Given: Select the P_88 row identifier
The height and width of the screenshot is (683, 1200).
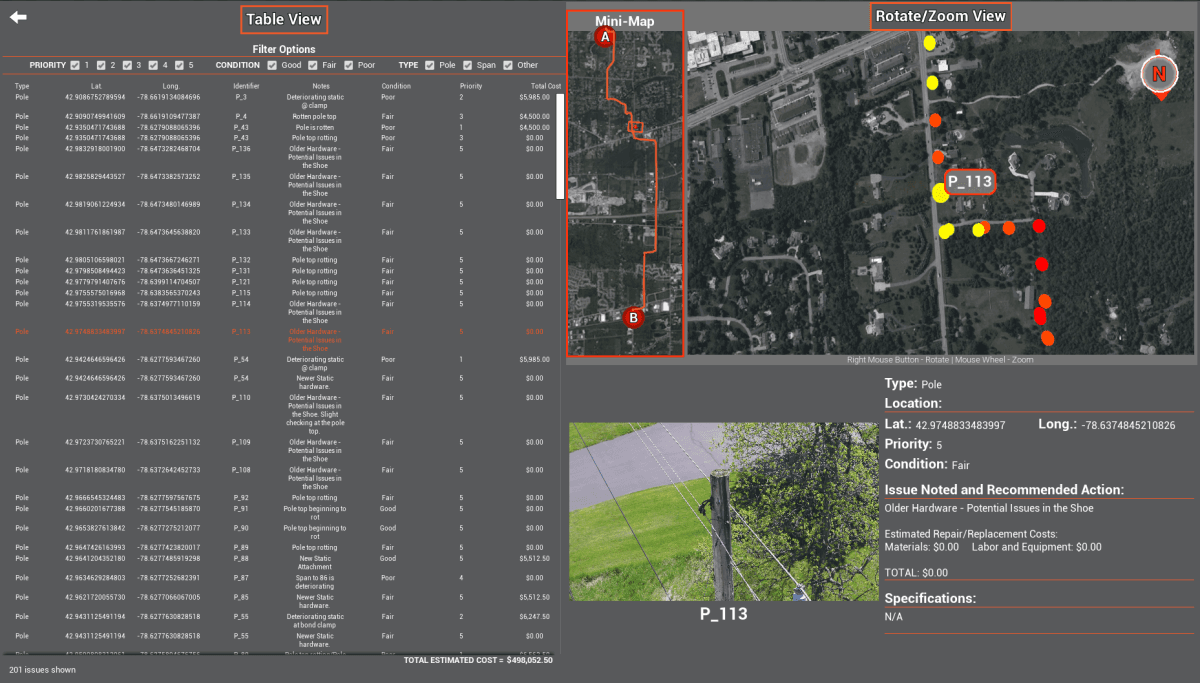Looking at the screenshot, I should pos(241,559).
